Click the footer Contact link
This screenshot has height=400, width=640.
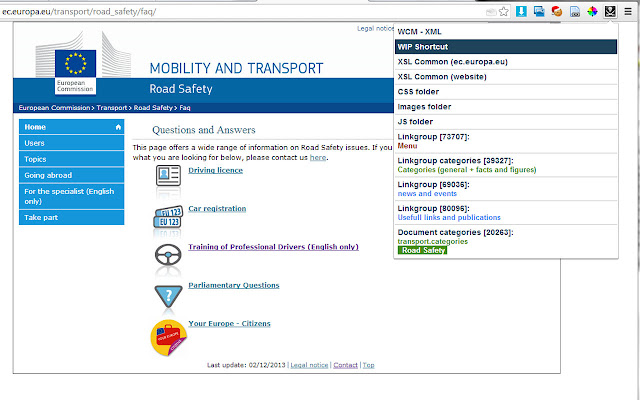point(345,365)
